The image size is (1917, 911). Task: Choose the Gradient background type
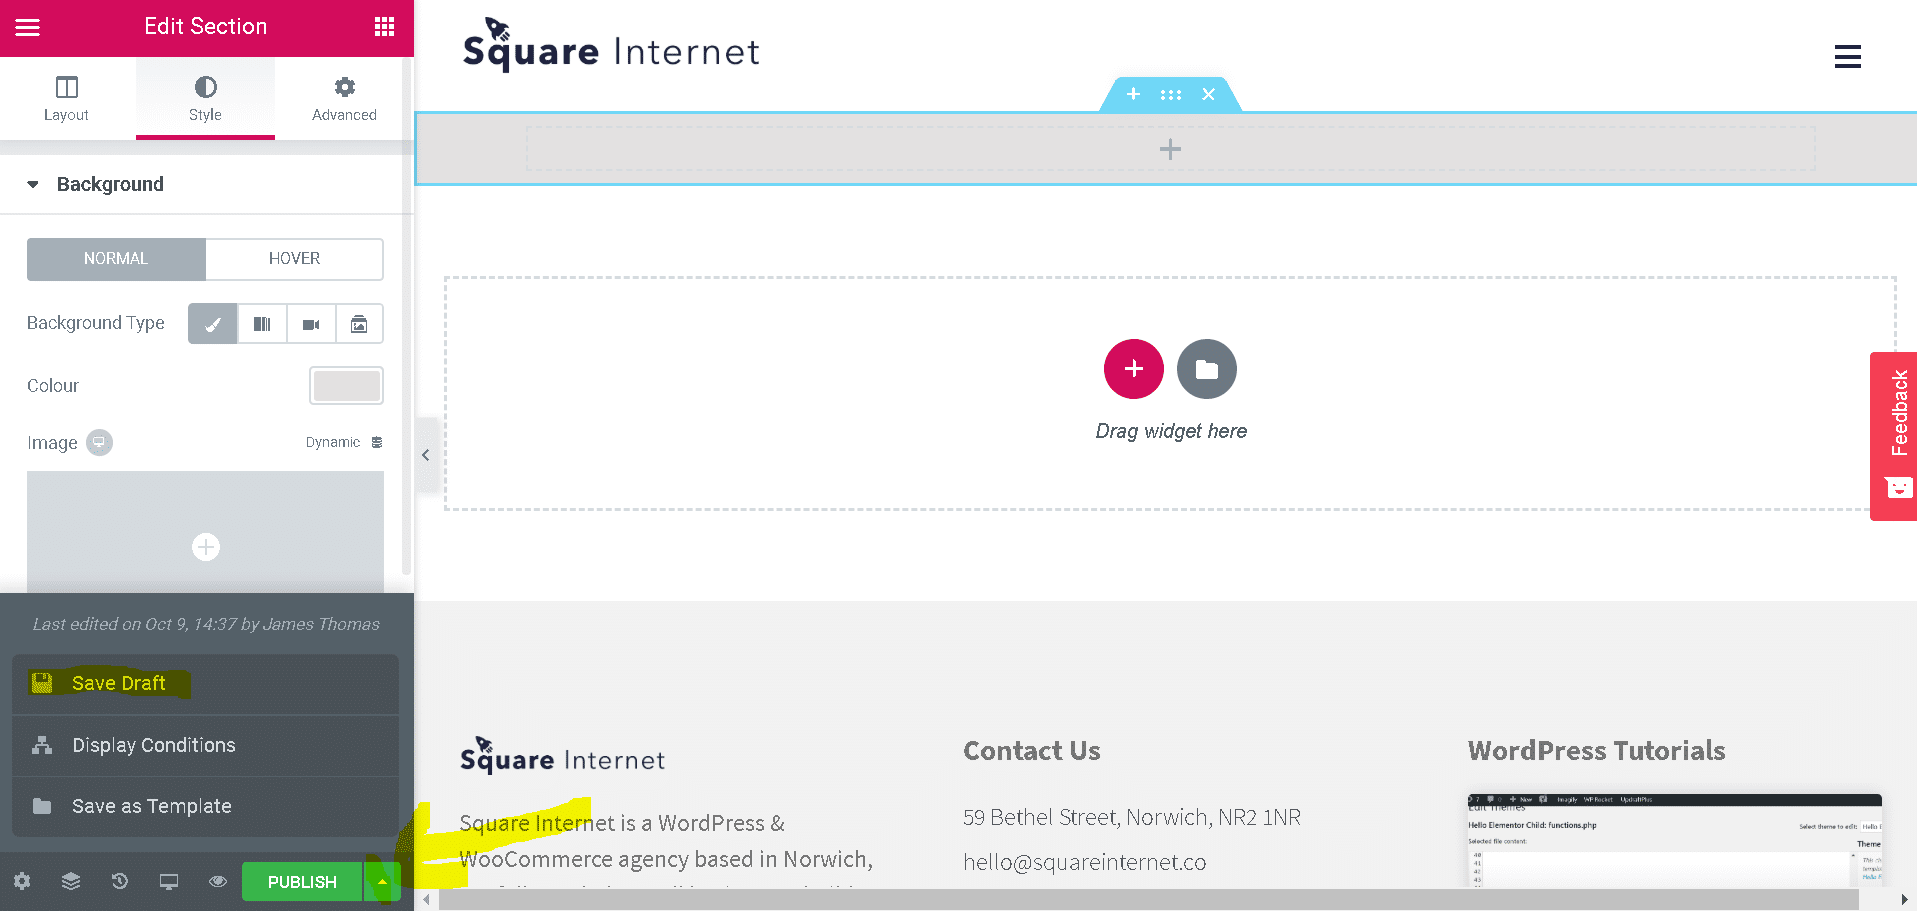pos(261,323)
